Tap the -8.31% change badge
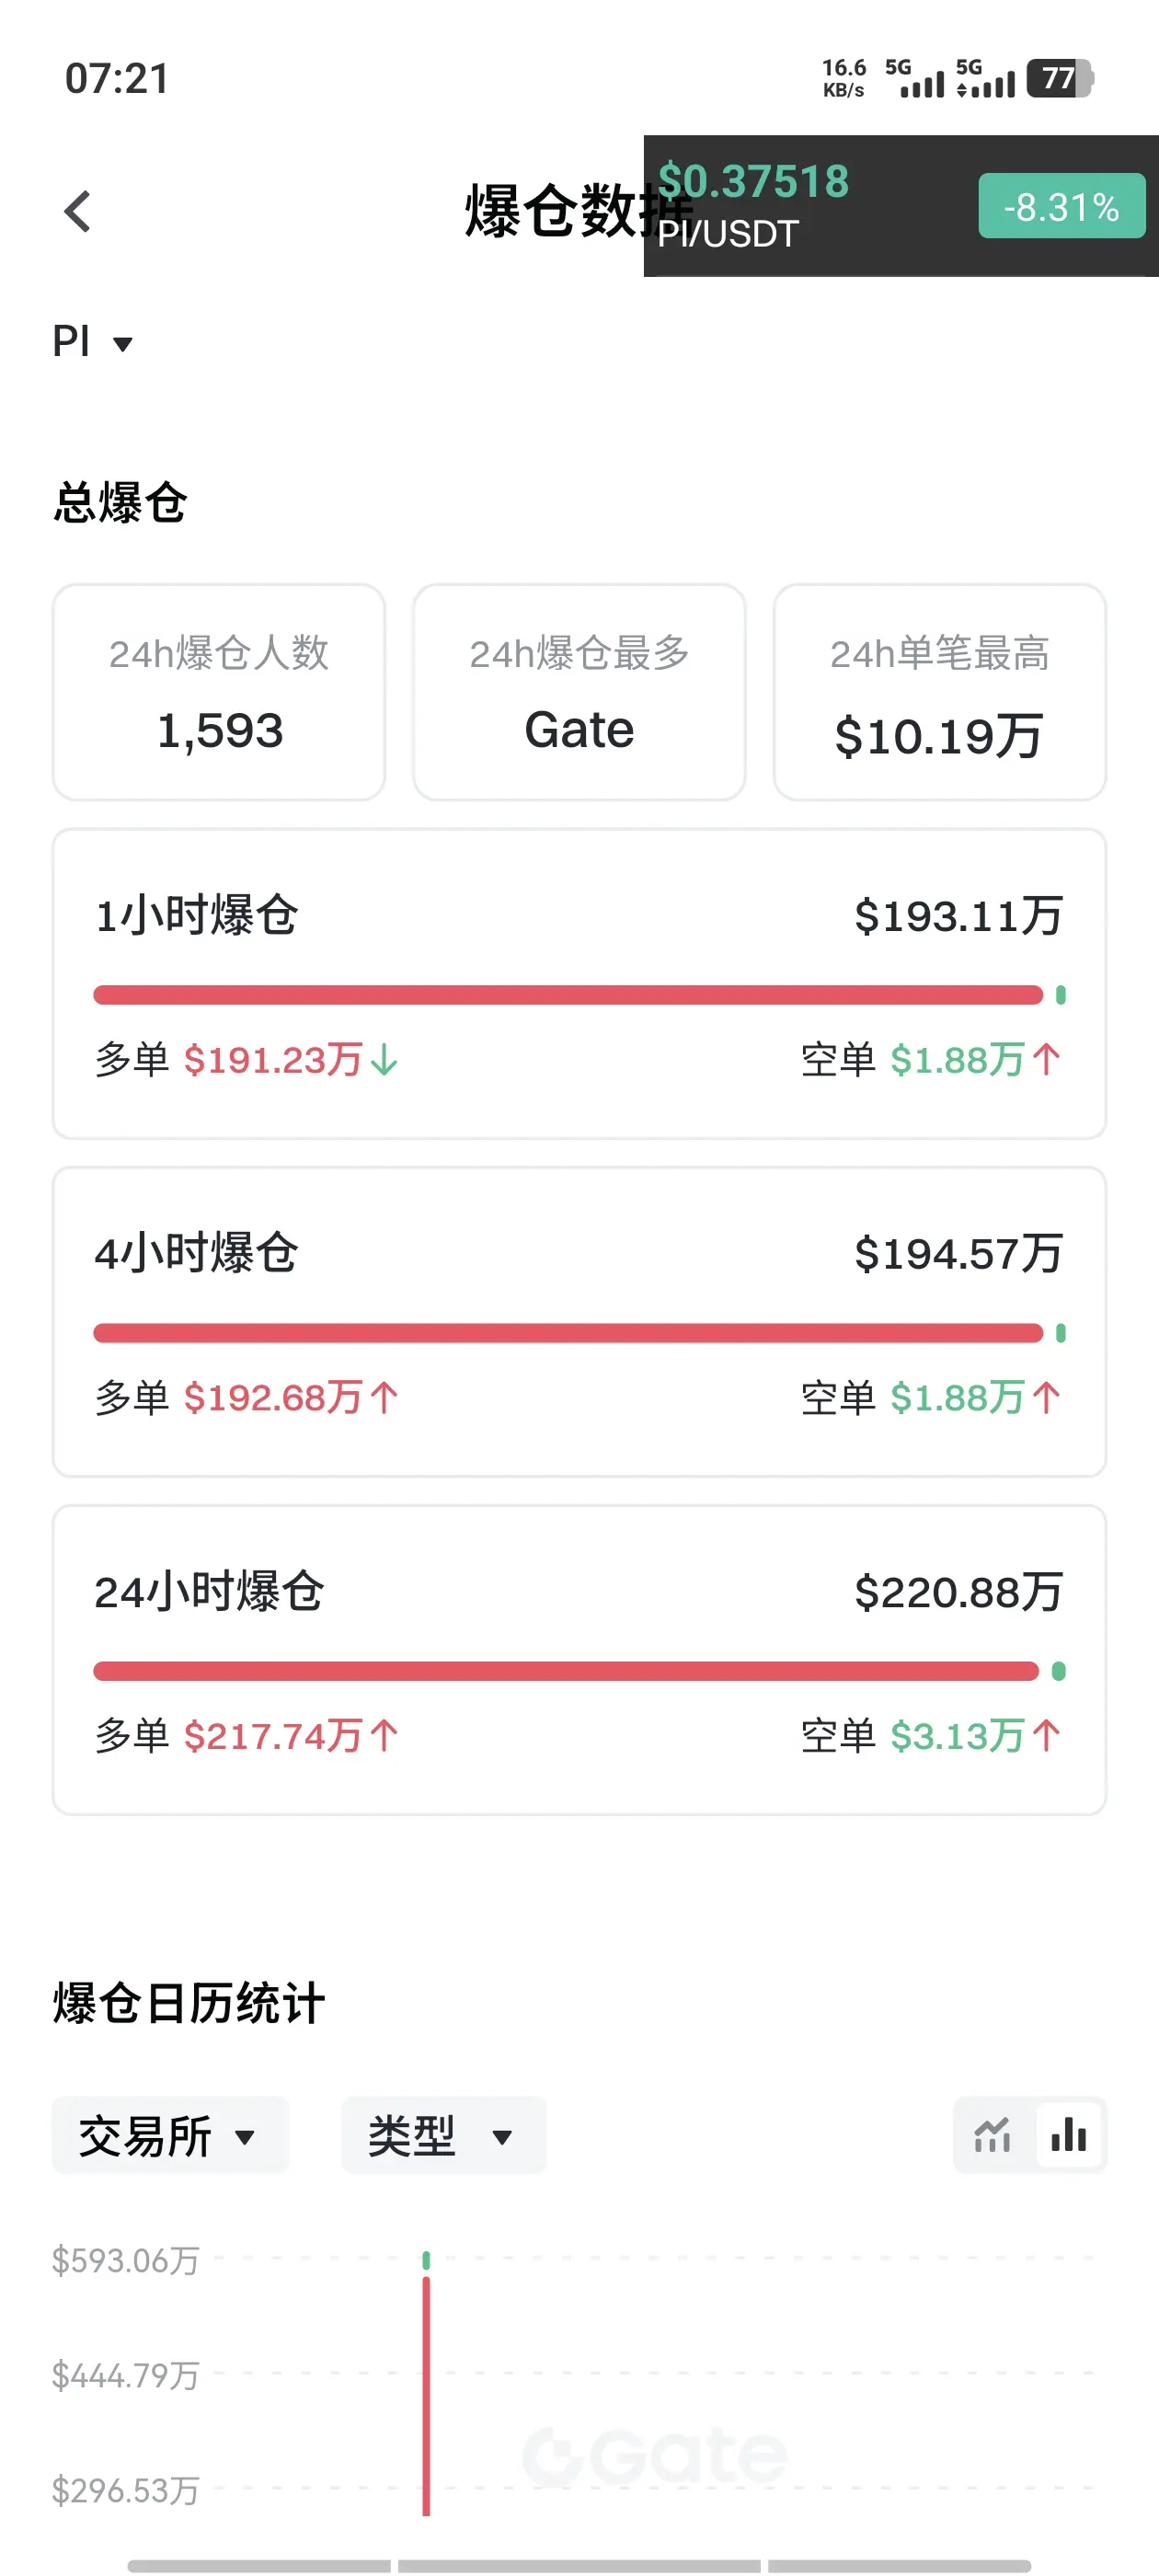The image size is (1159, 2576). click(x=1061, y=206)
